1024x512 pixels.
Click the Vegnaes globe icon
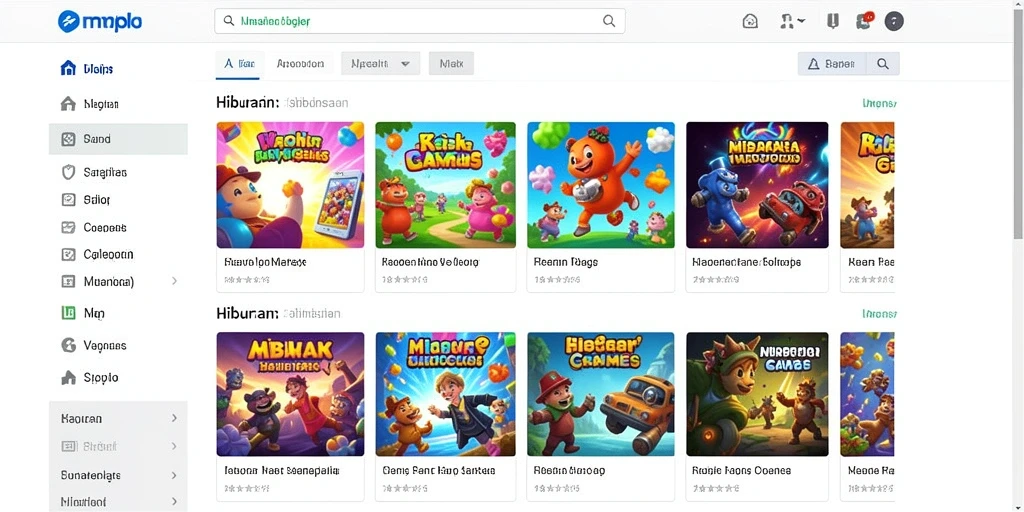coord(68,345)
